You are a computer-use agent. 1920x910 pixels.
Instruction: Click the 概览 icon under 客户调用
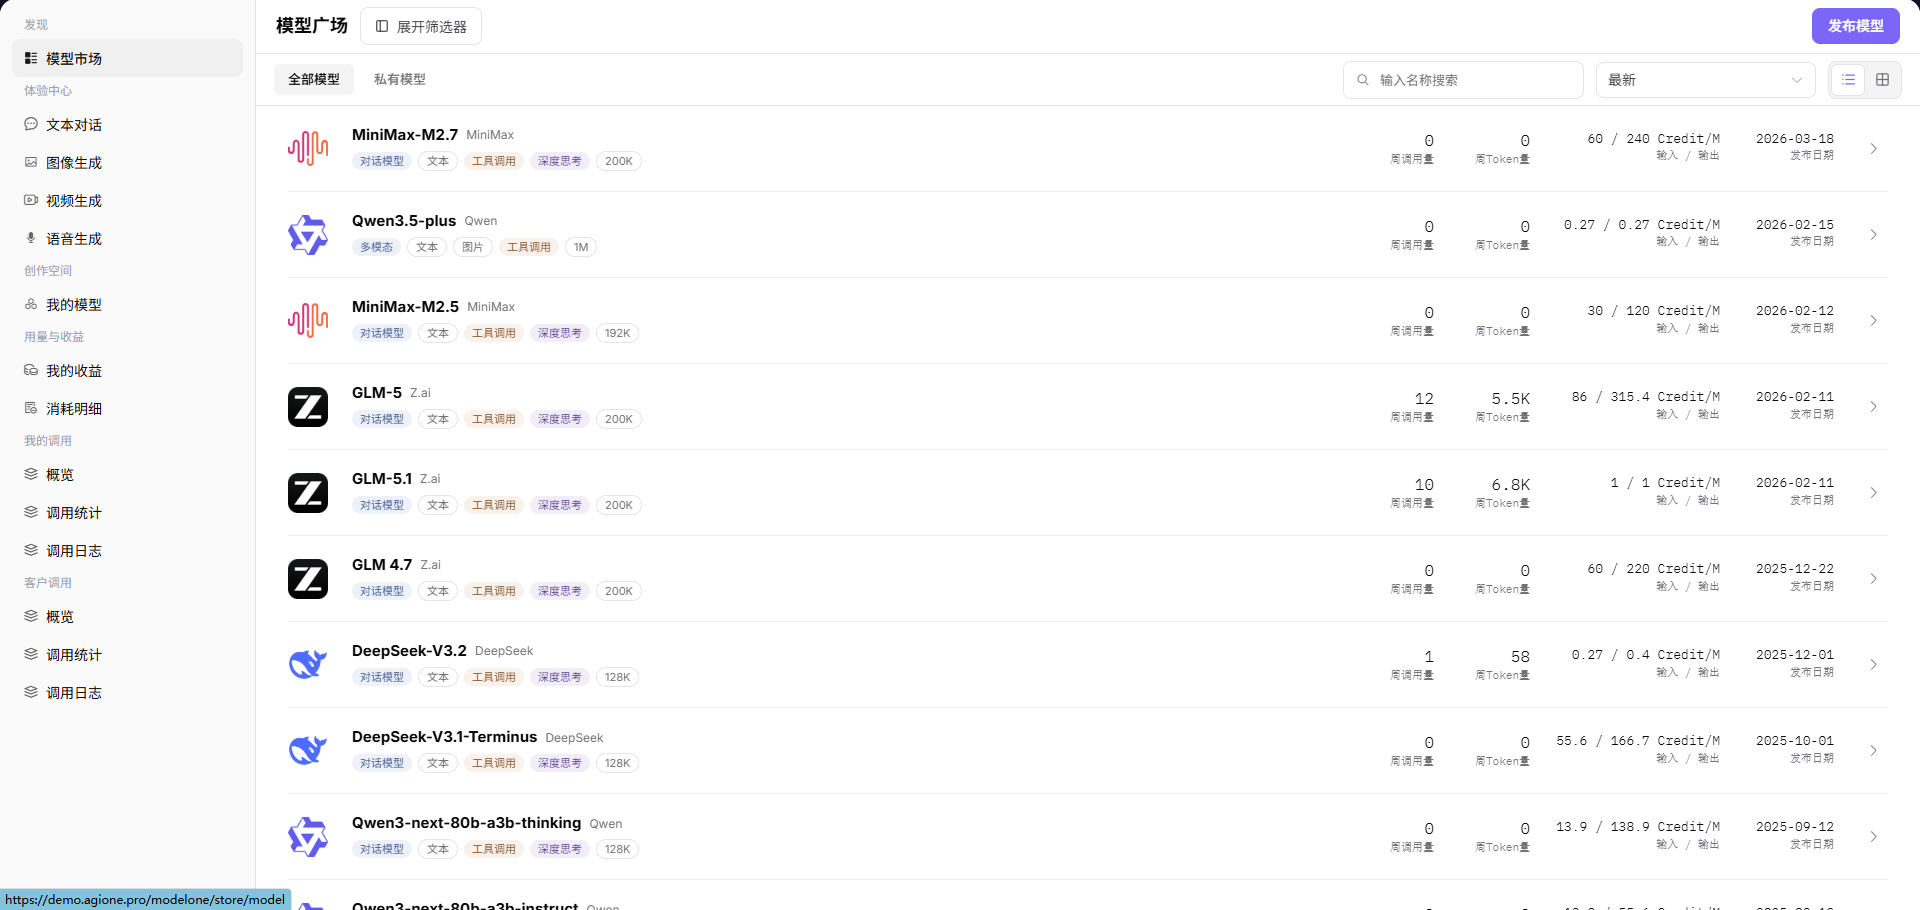31,616
